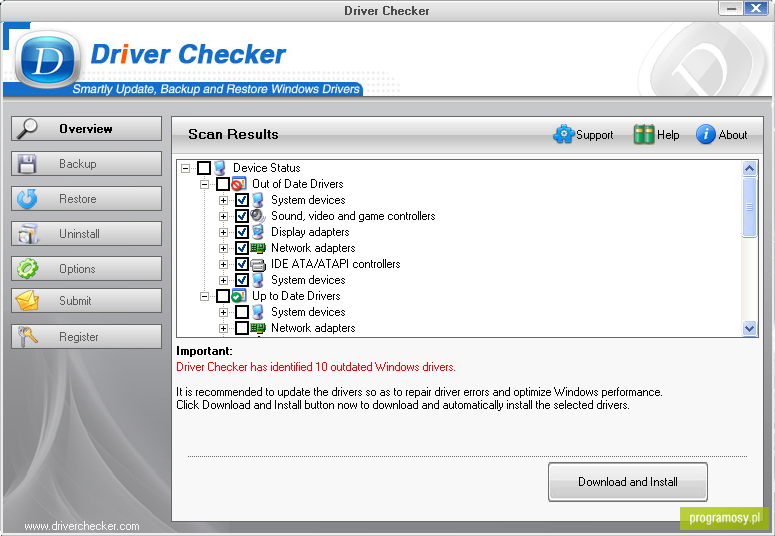
Task: Uncheck the first System devices checkbox under Out of Date
Action: [x=242, y=200]
